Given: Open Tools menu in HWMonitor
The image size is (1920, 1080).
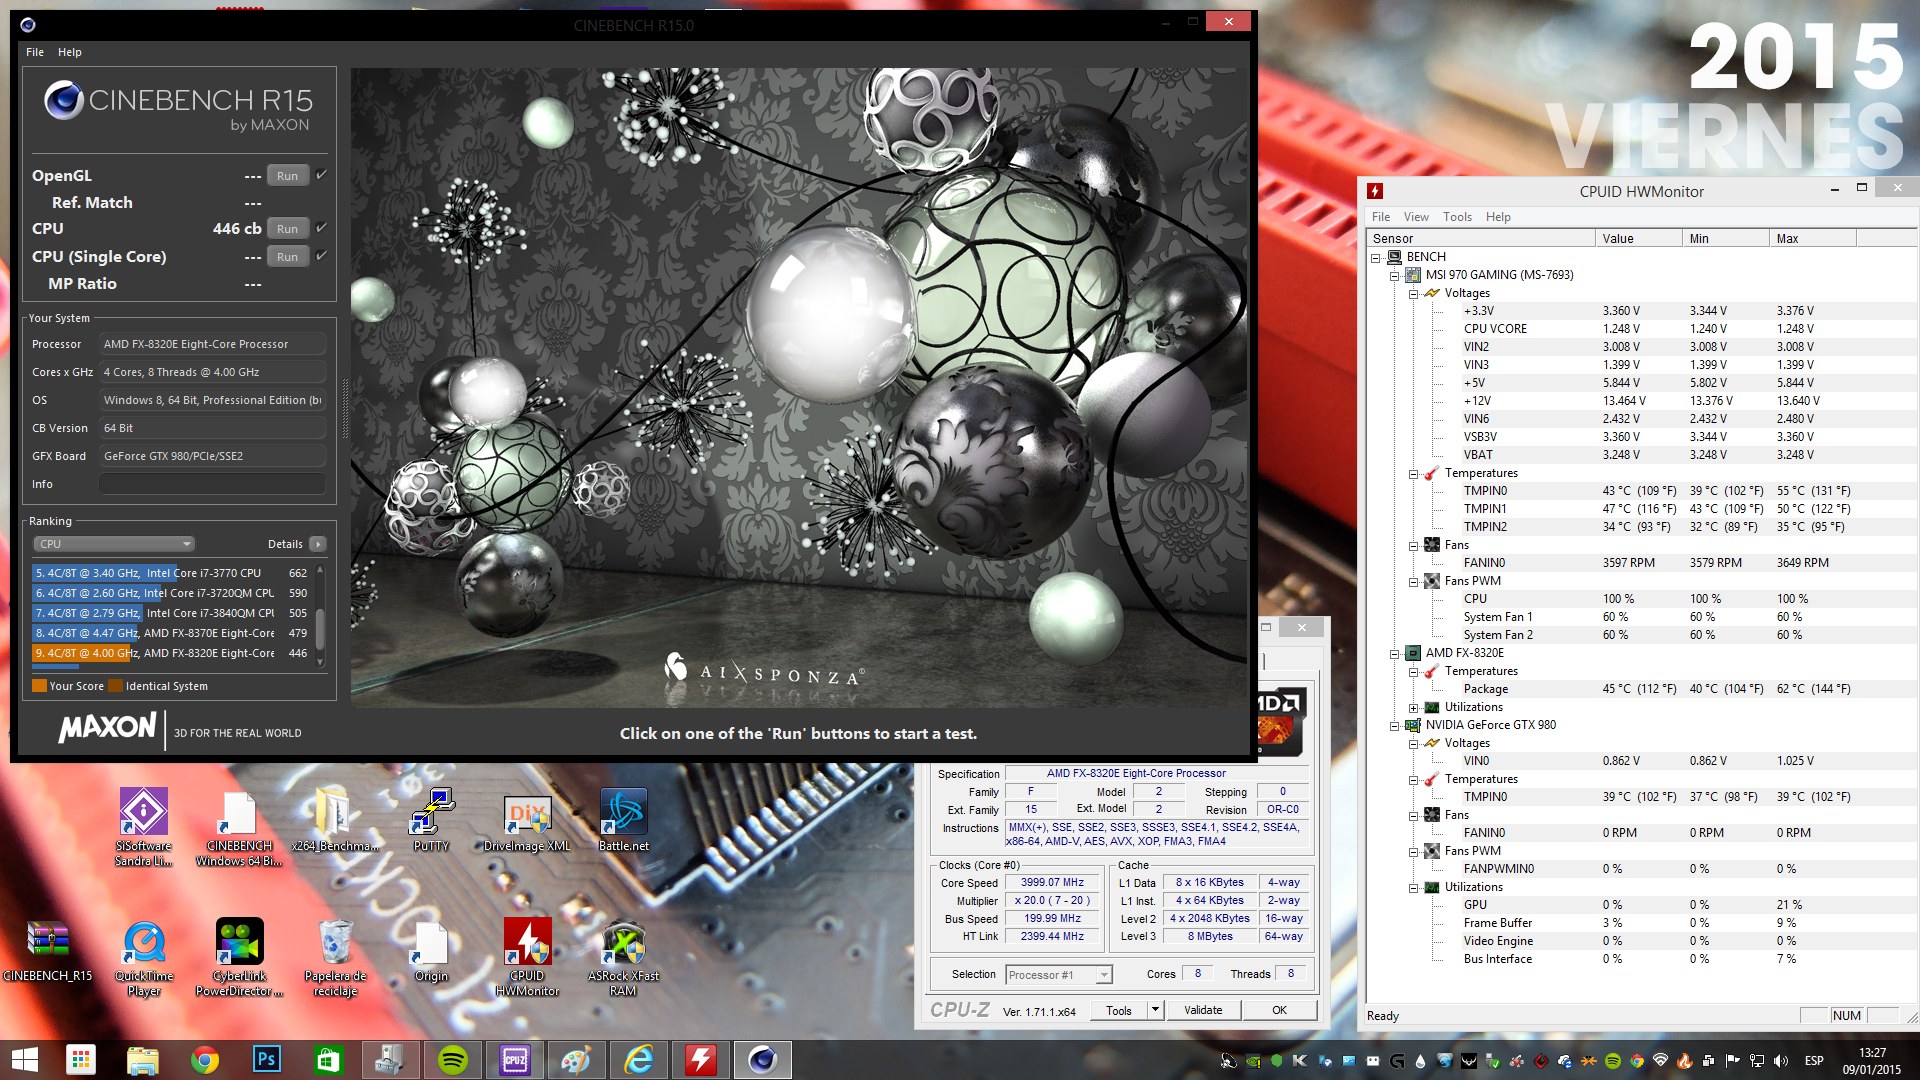Looking at the screenshot, I should point(1456,217).
